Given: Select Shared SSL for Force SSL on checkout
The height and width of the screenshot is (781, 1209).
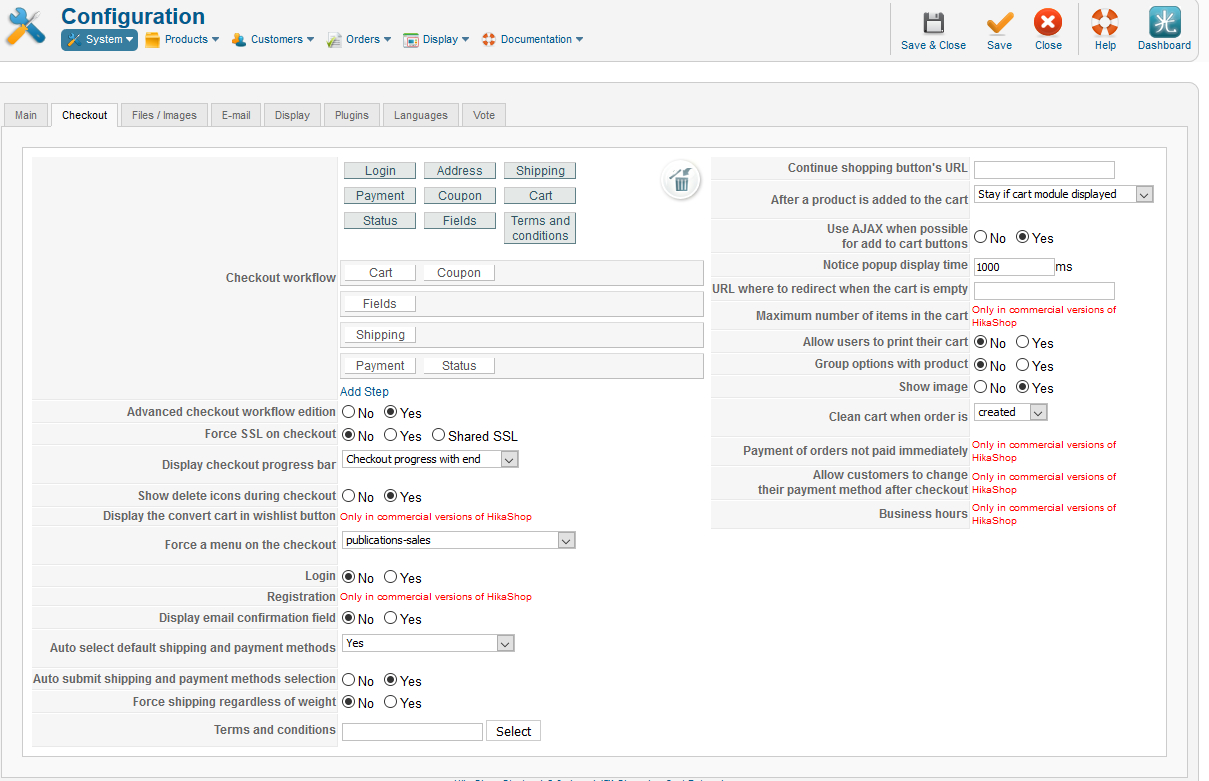Looking at the screenshot, I should pyautogui.click(x=438, y=435).
